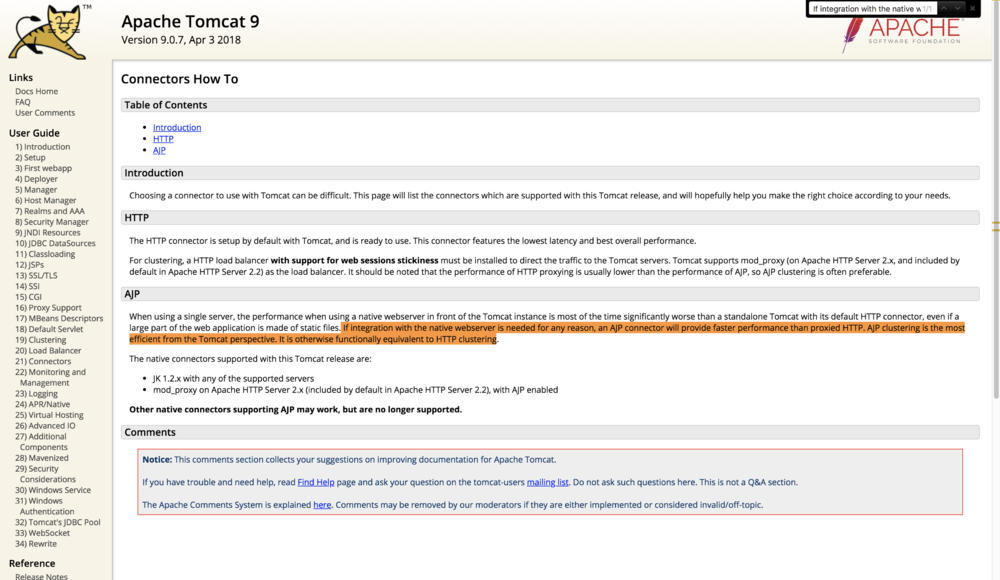Open user guide 33) WebSocket

click(43, 533)
